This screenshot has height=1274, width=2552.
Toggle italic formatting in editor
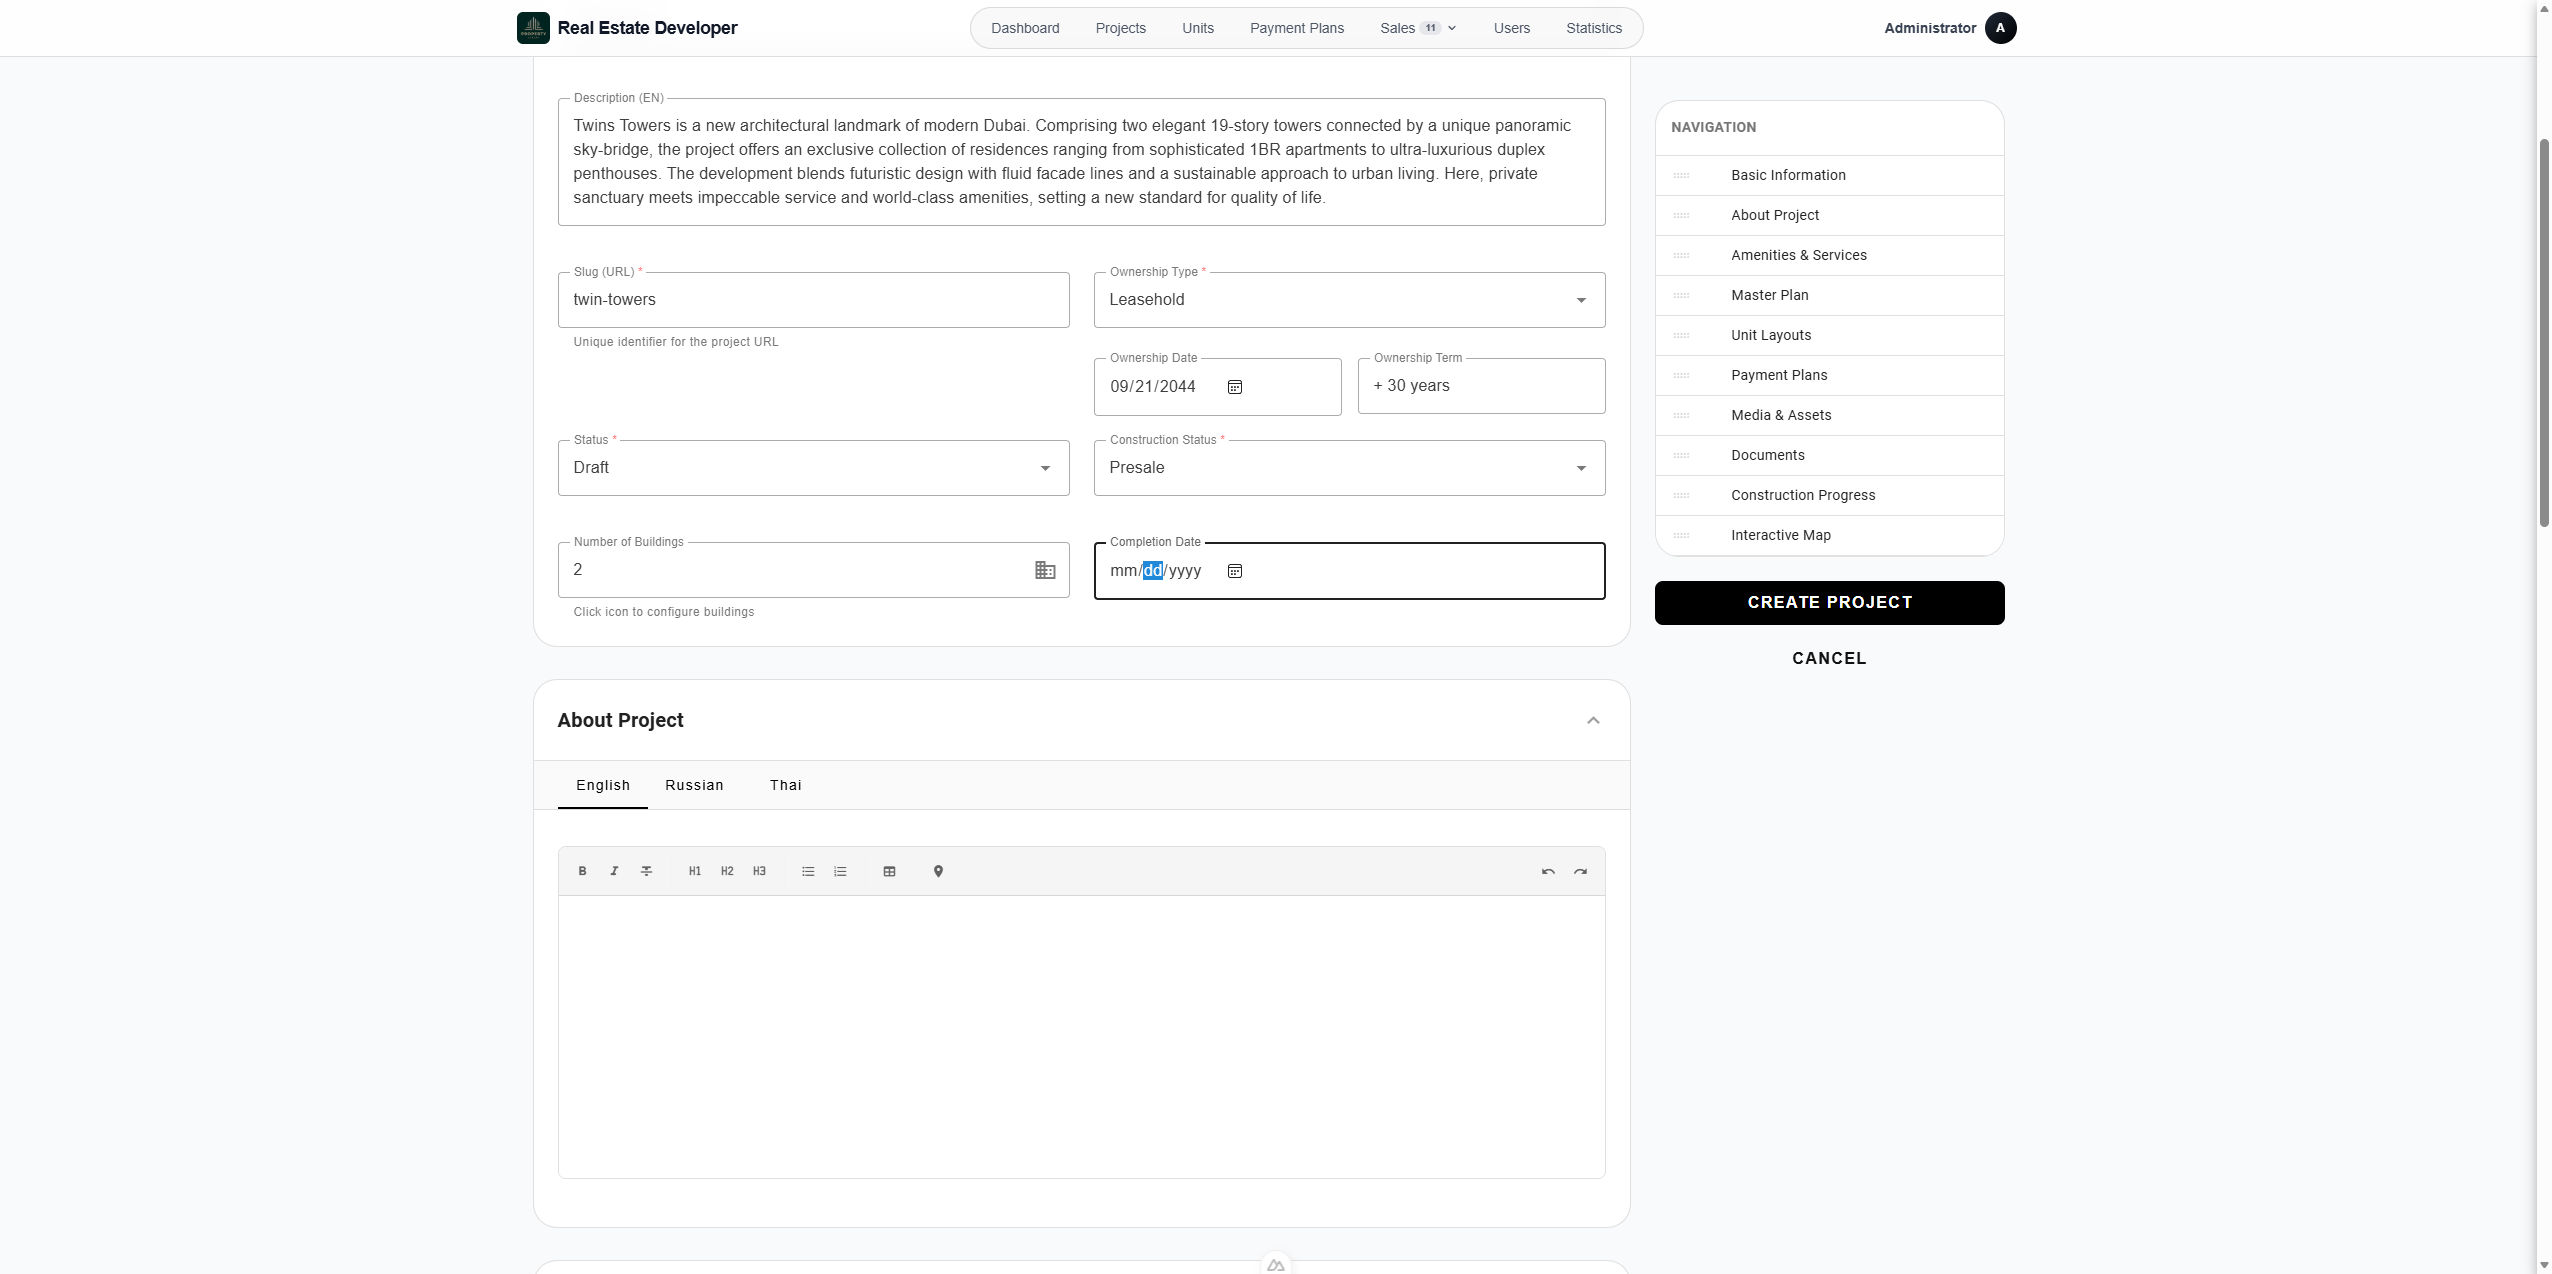(614, 871)
